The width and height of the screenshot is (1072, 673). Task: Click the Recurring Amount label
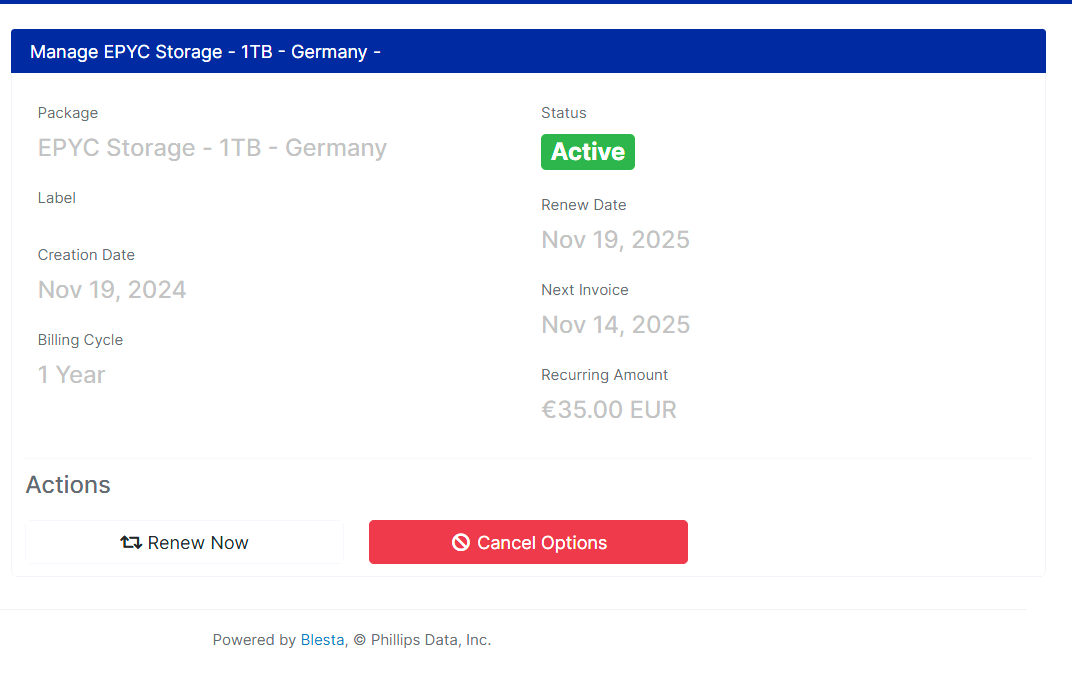[x=604, y=375]
